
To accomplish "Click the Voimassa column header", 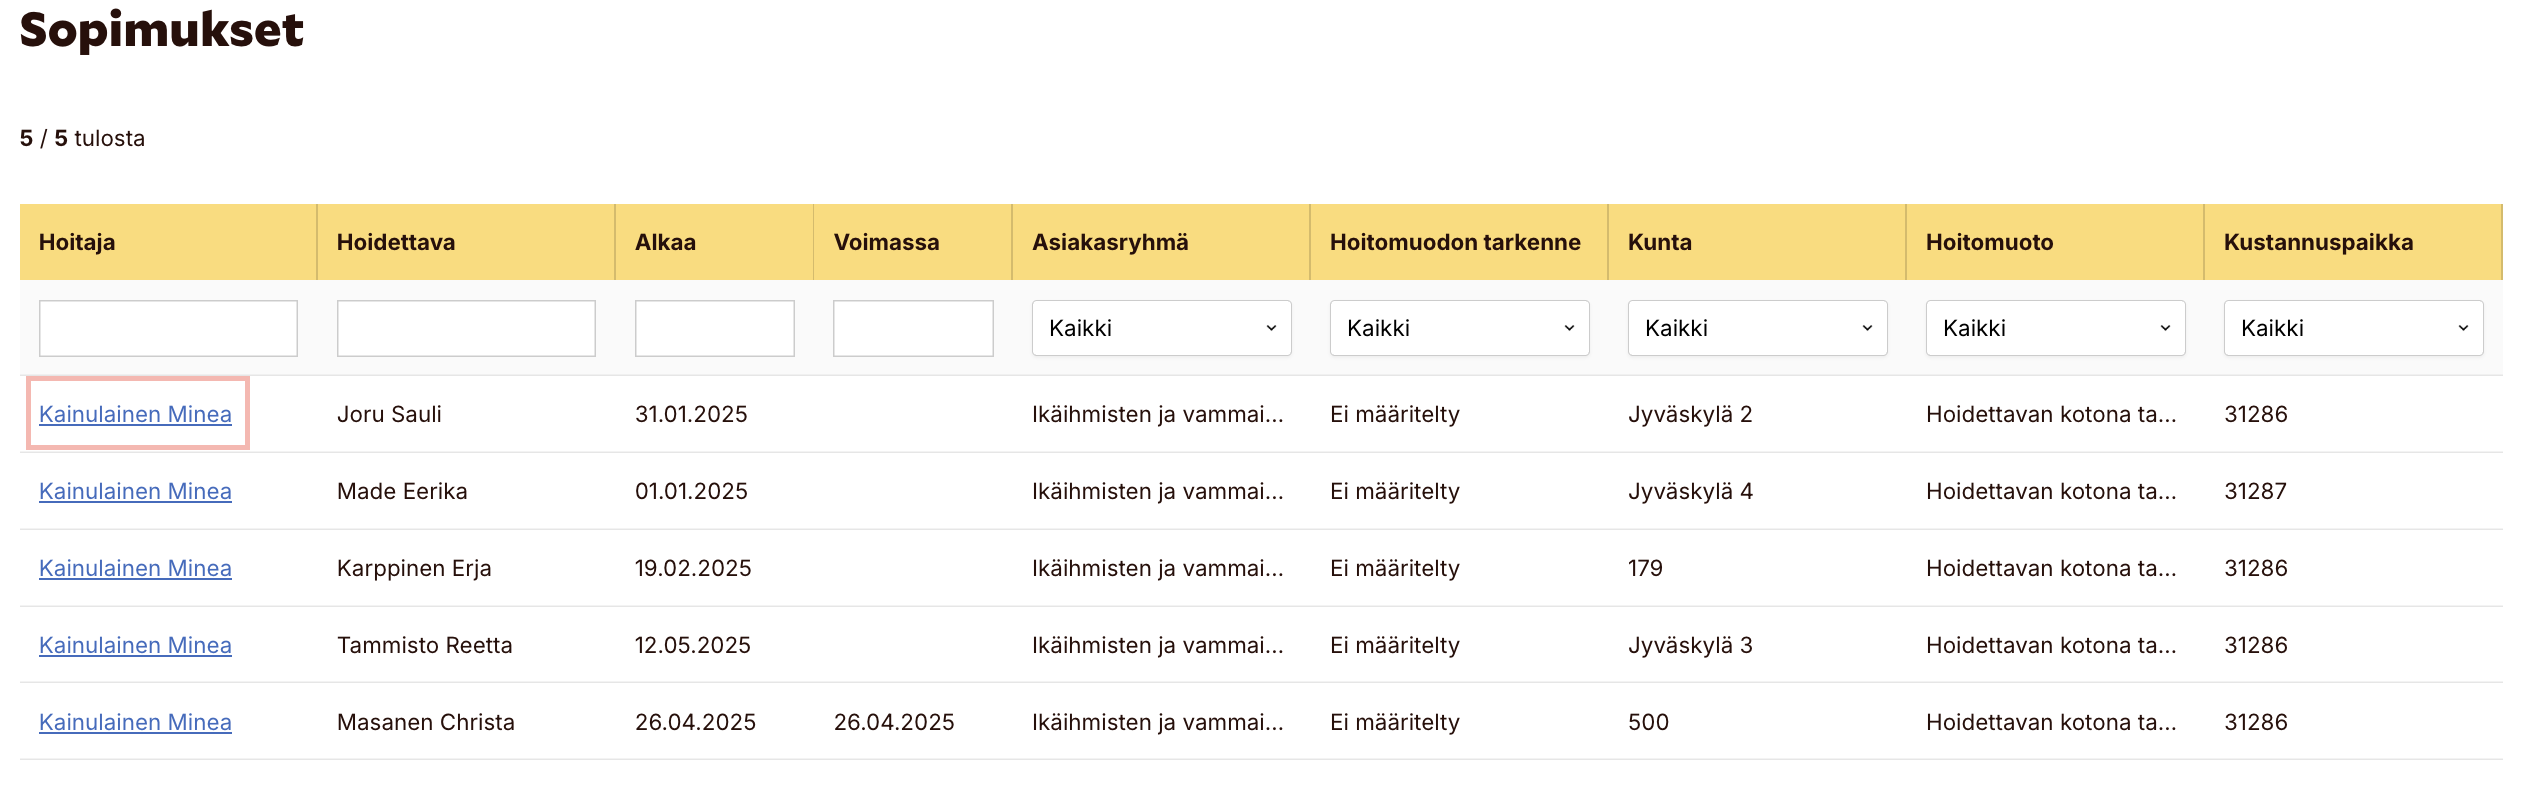I will click(x=886, y=242).
